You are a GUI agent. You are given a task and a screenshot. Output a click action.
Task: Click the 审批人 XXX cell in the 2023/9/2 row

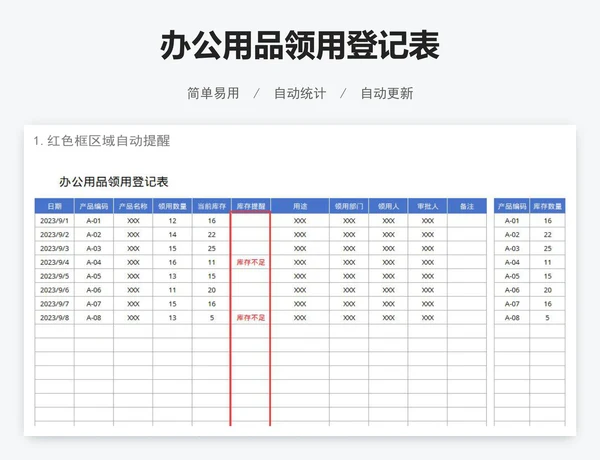coord(427,235)
